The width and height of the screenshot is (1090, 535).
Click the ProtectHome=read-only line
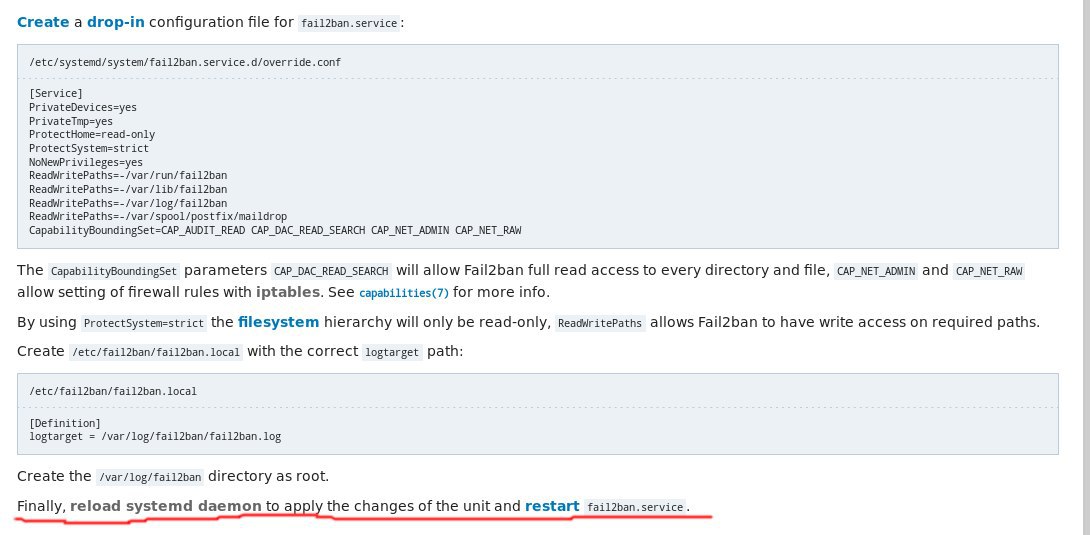[x=92, y=134]
